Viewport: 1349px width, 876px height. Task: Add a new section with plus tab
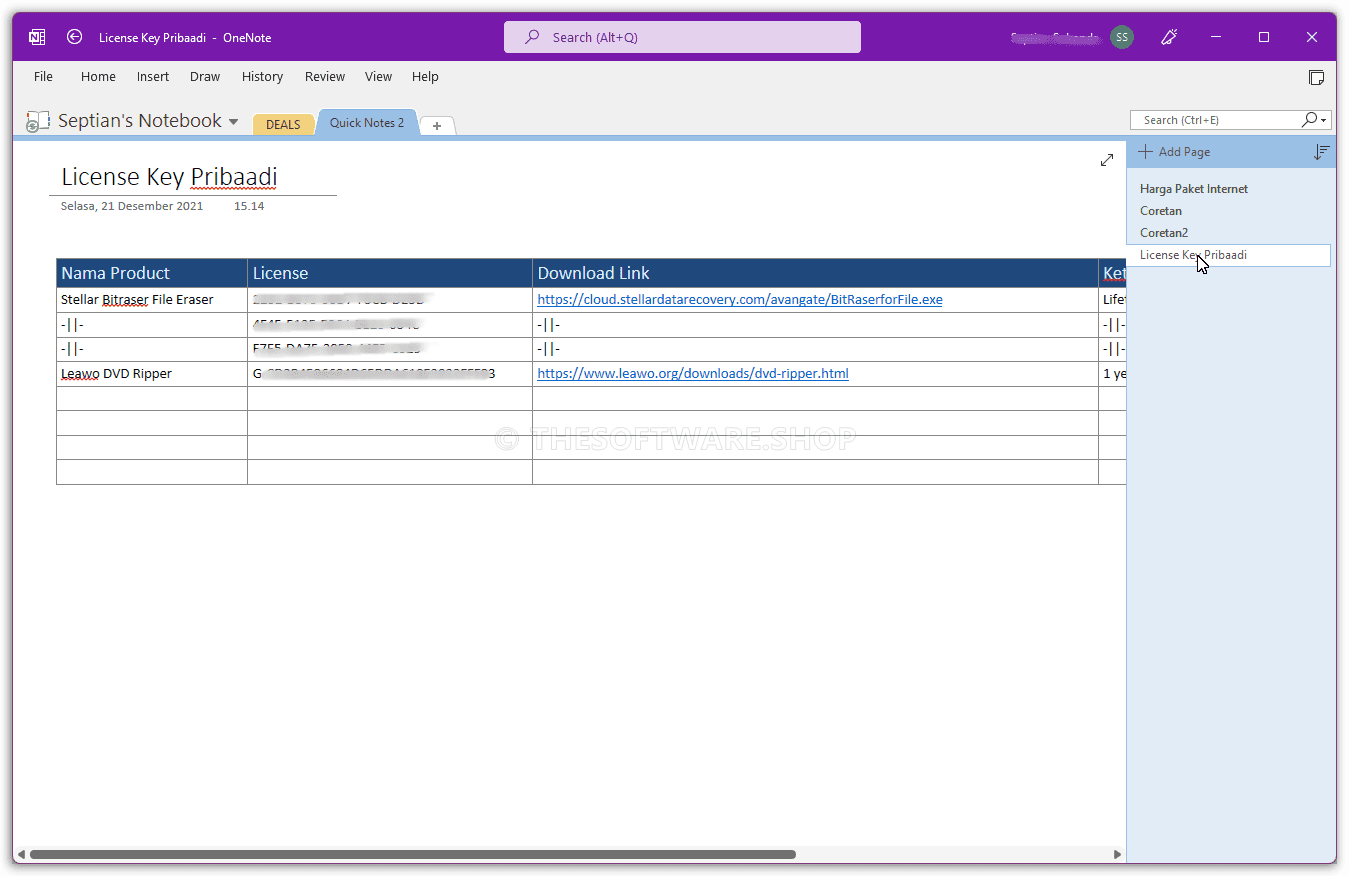437,125
